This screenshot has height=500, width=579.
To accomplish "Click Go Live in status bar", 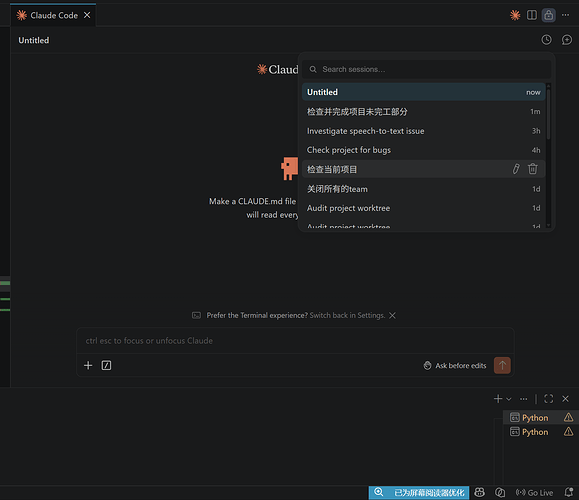I will tap(534, 493).
